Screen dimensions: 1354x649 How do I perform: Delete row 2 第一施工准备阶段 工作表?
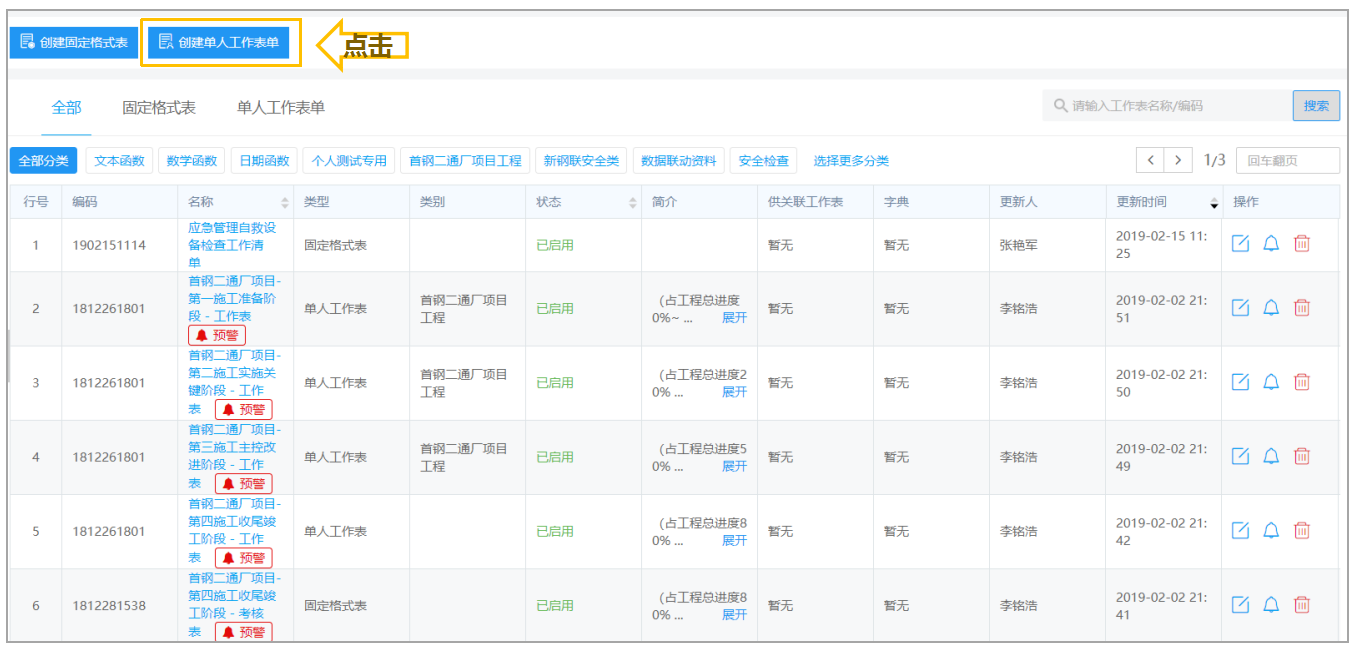coord(1302,308)
